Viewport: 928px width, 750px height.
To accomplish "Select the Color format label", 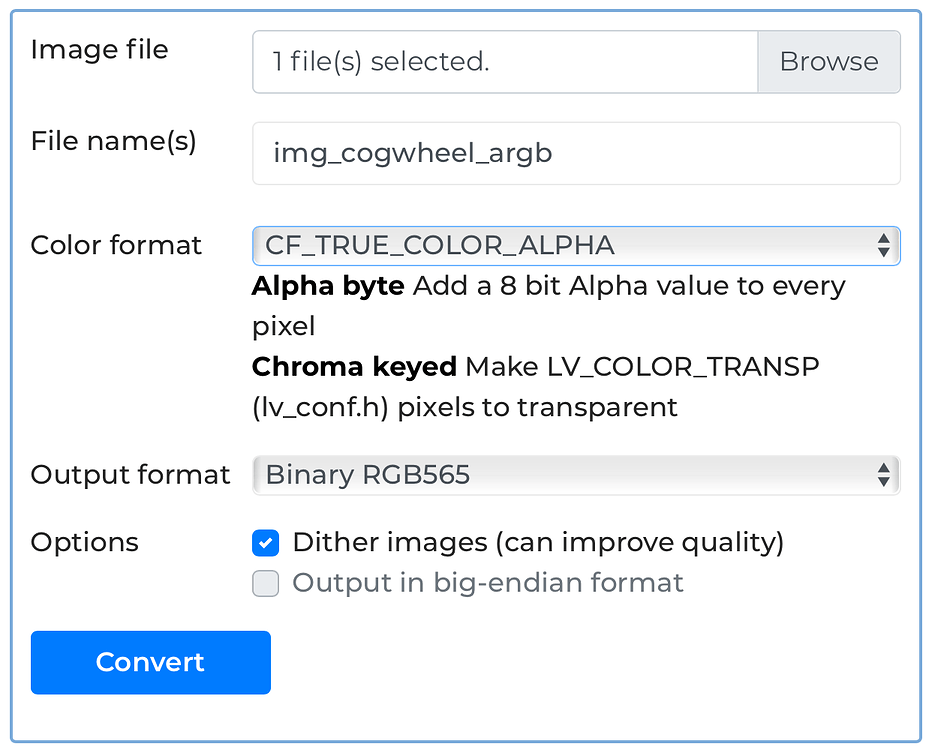I will click(116, 245).
